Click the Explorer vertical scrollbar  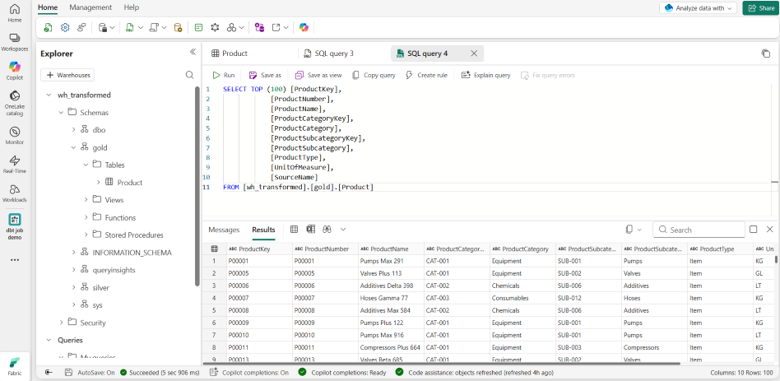[197, 187]
